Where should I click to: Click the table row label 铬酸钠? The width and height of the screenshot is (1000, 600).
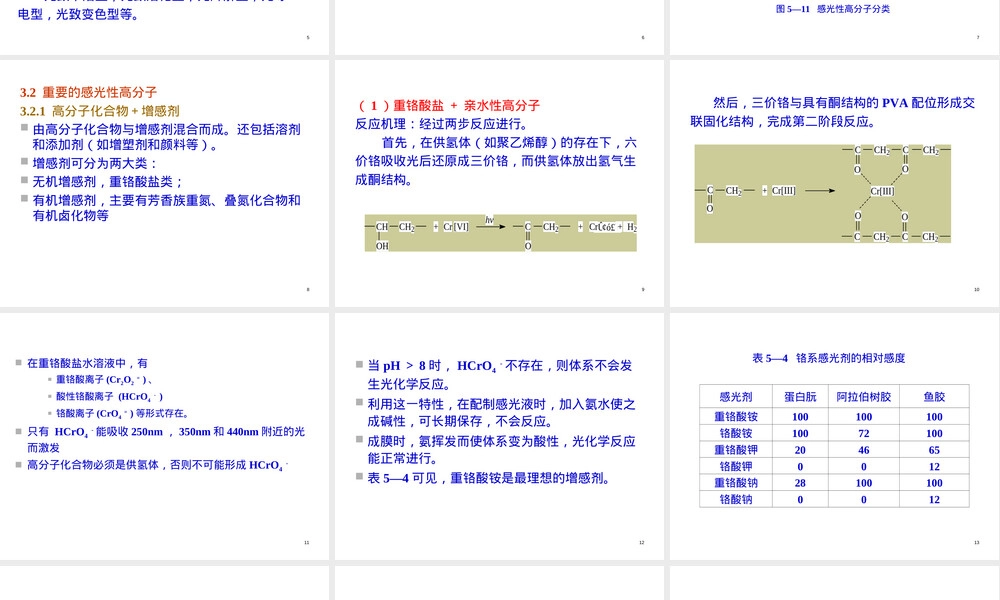click(736, 499)
